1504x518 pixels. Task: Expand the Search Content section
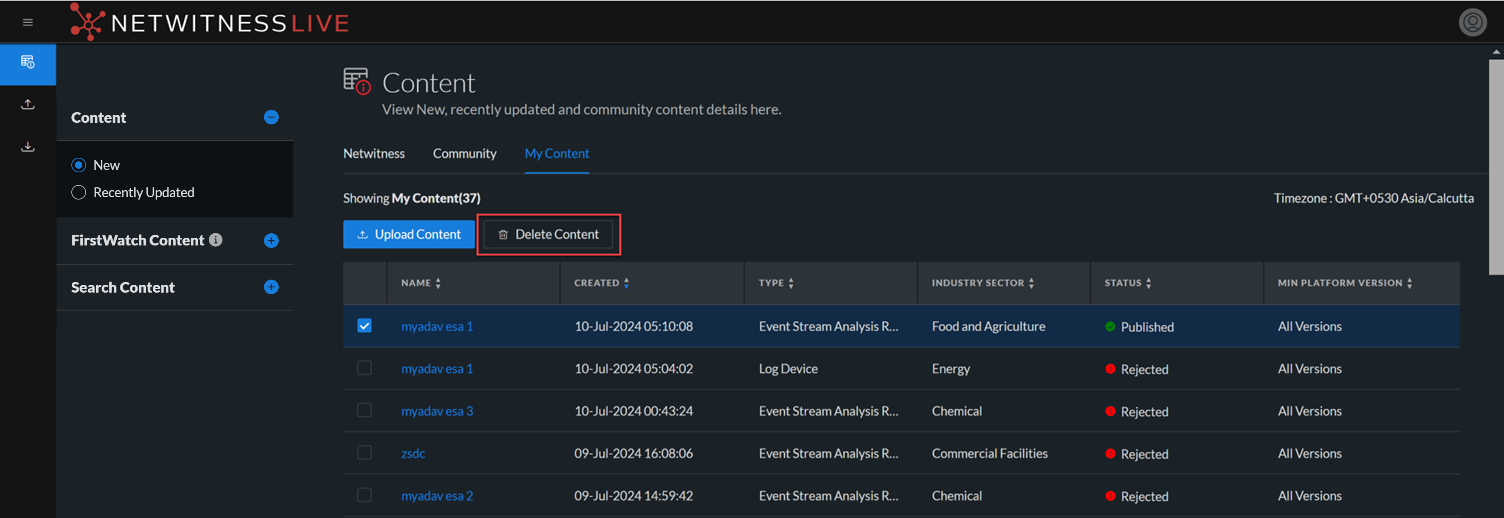coord(271,287)
